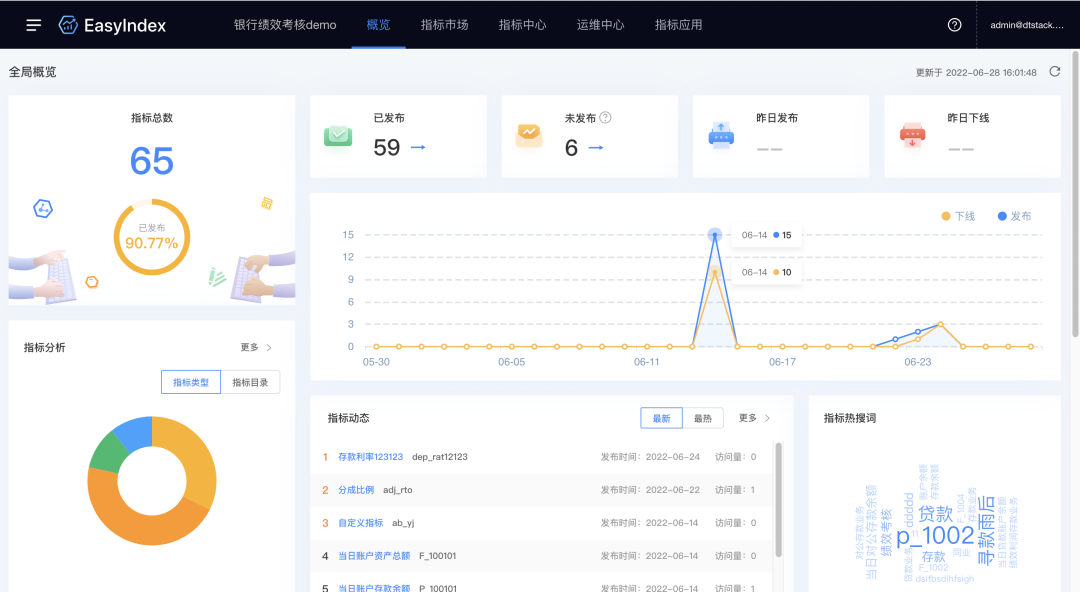This screenshot has height=592, width=1080.
Task: Open the 当日账户资产总额 indicator link
Action: click(x=374, y=556)
